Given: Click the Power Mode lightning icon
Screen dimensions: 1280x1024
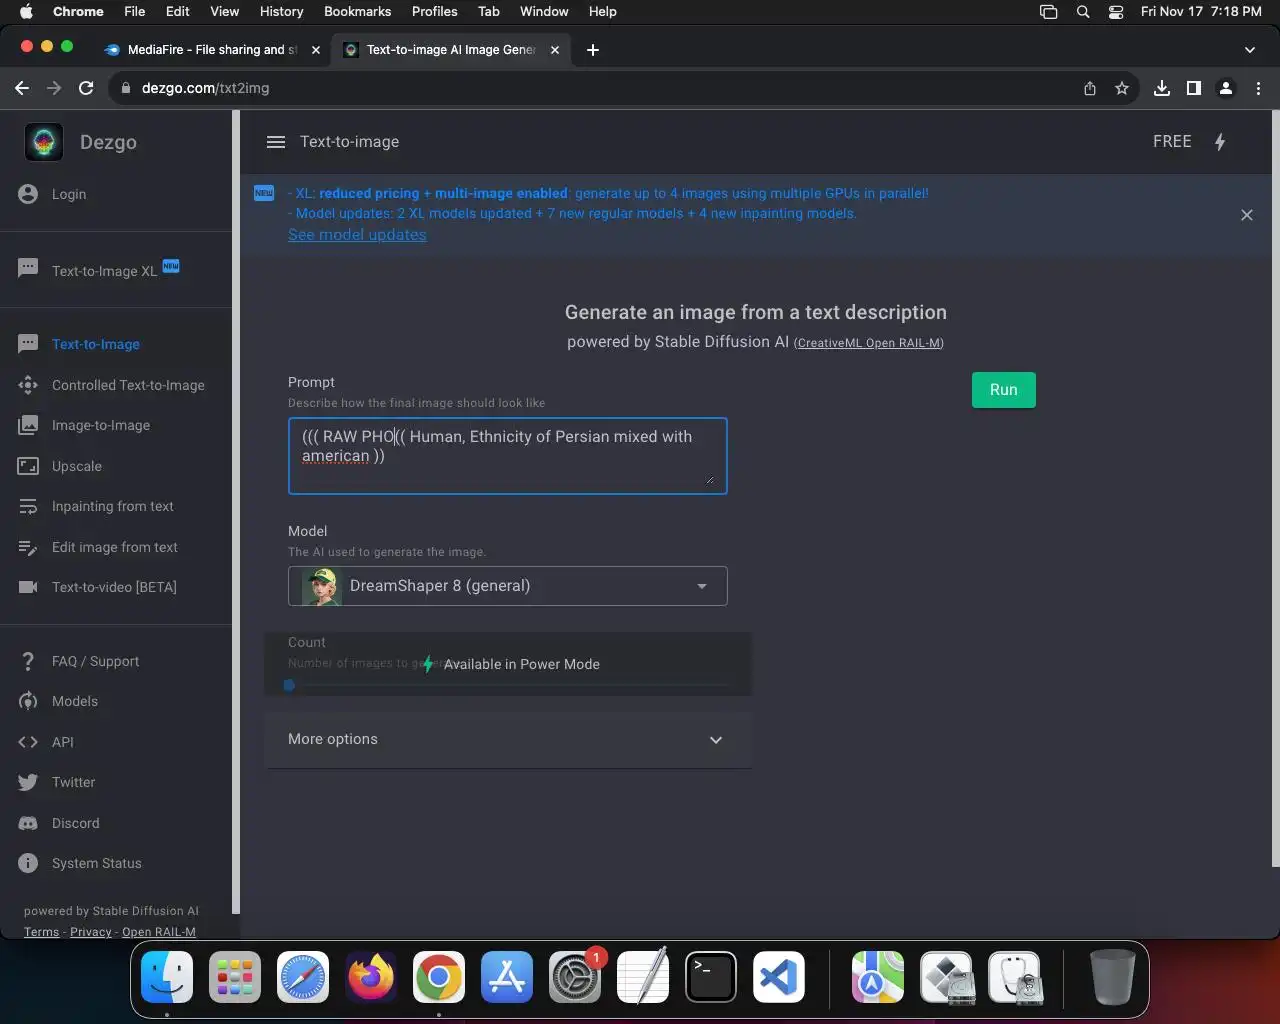Looking at the screenshot, I should tap(1220, 142).
